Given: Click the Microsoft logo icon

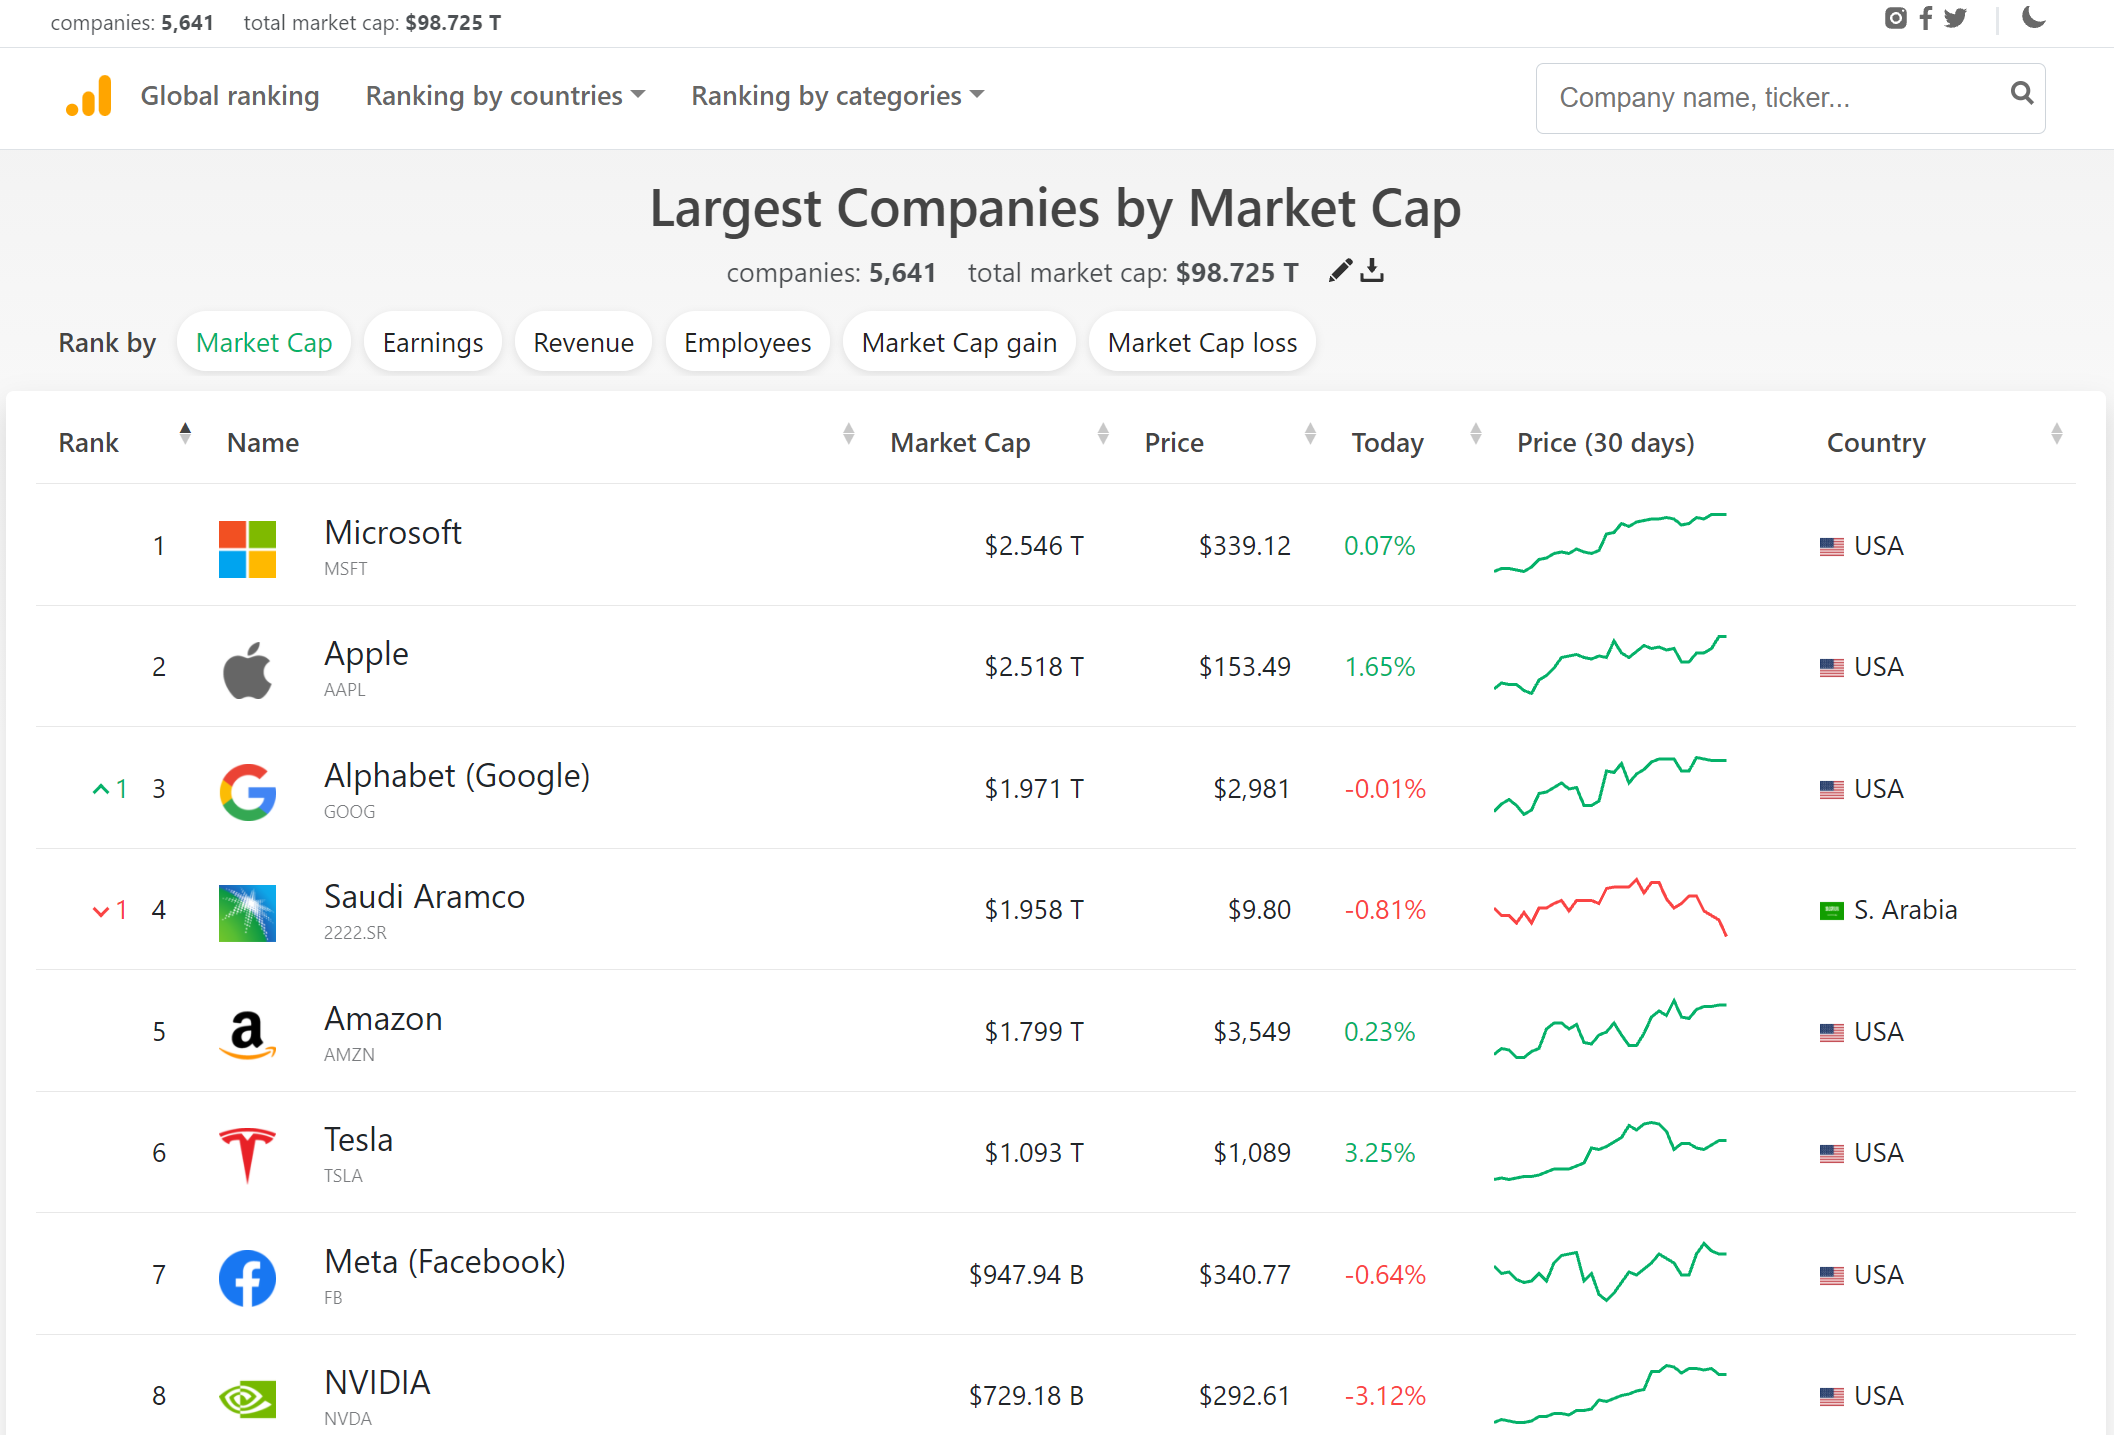Looking at the screenshot, I should tap(247, 548).
